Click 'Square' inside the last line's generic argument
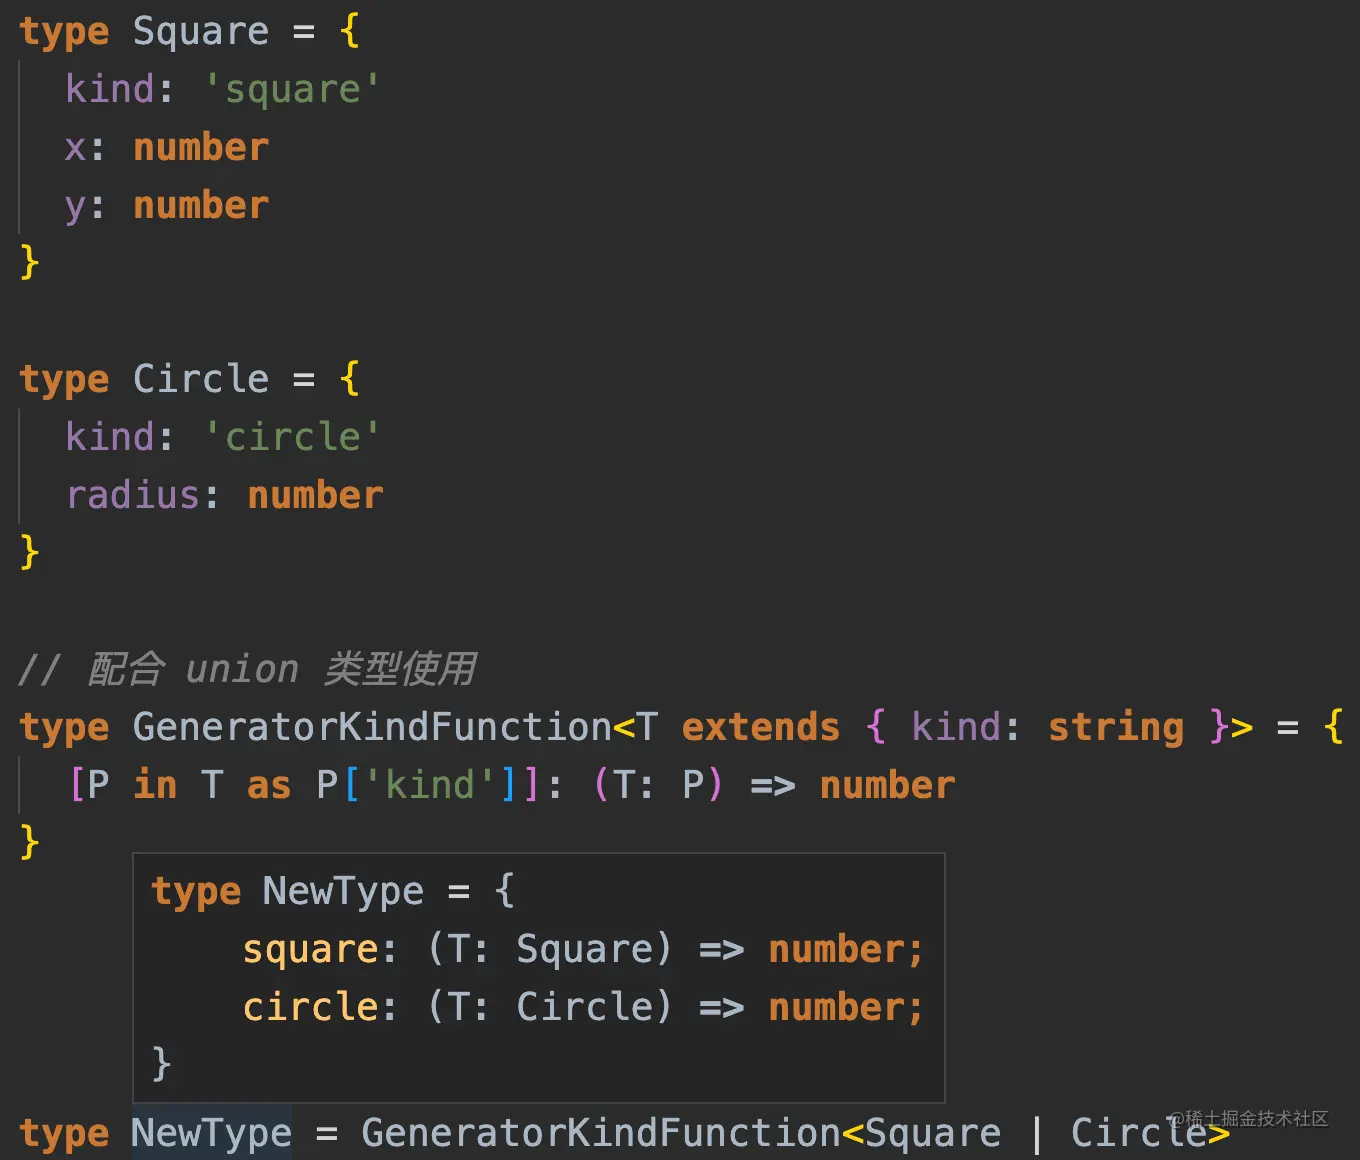 click(x=933, y=1133)
